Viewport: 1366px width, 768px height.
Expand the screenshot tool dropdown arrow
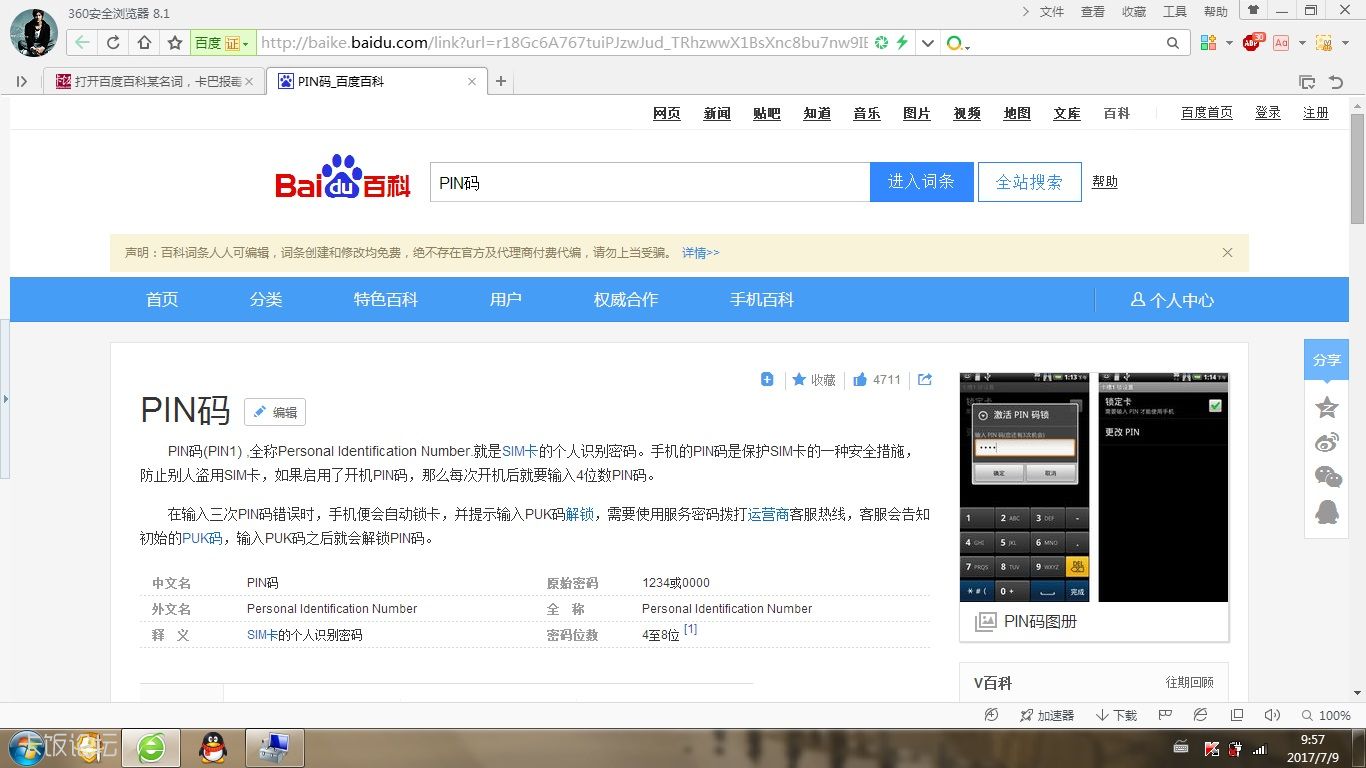tap(1345, 43)
